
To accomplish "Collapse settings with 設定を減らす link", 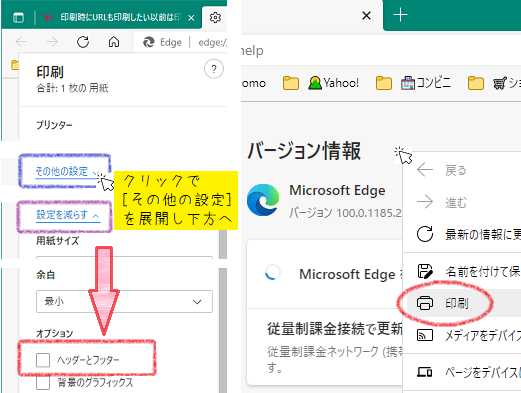I will coord(68,215).
